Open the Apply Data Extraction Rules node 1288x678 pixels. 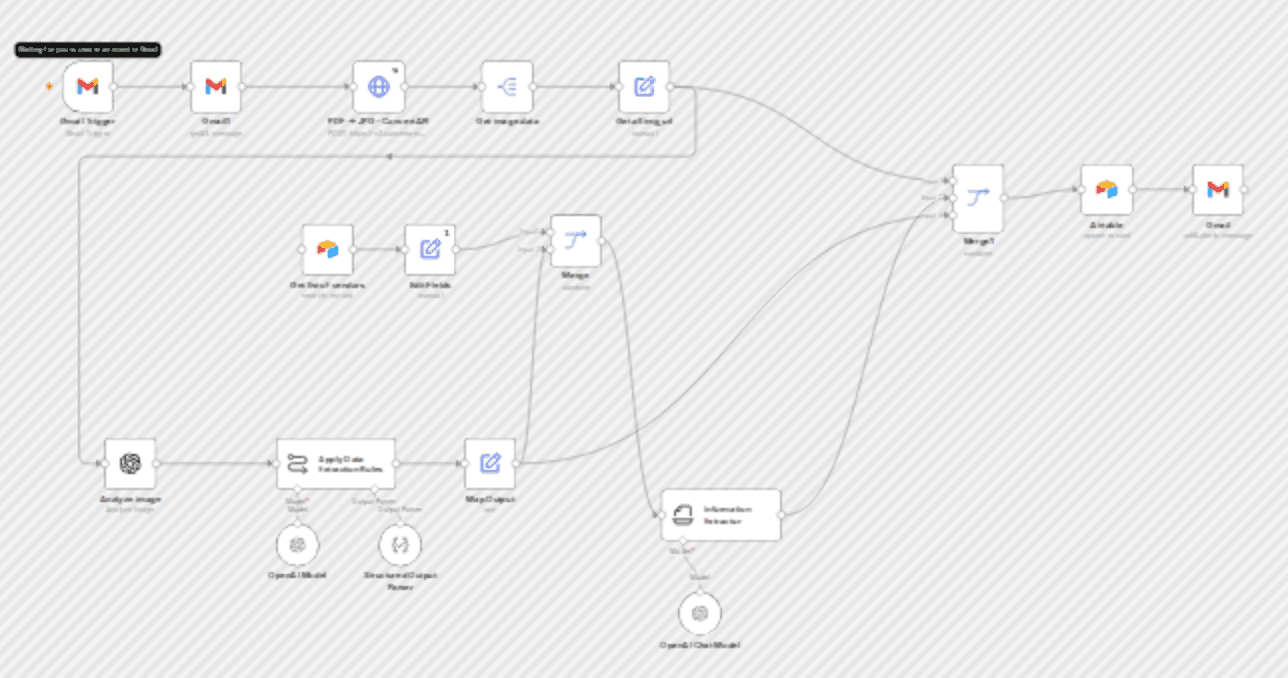pyautogui.click(x=336, y=463)
